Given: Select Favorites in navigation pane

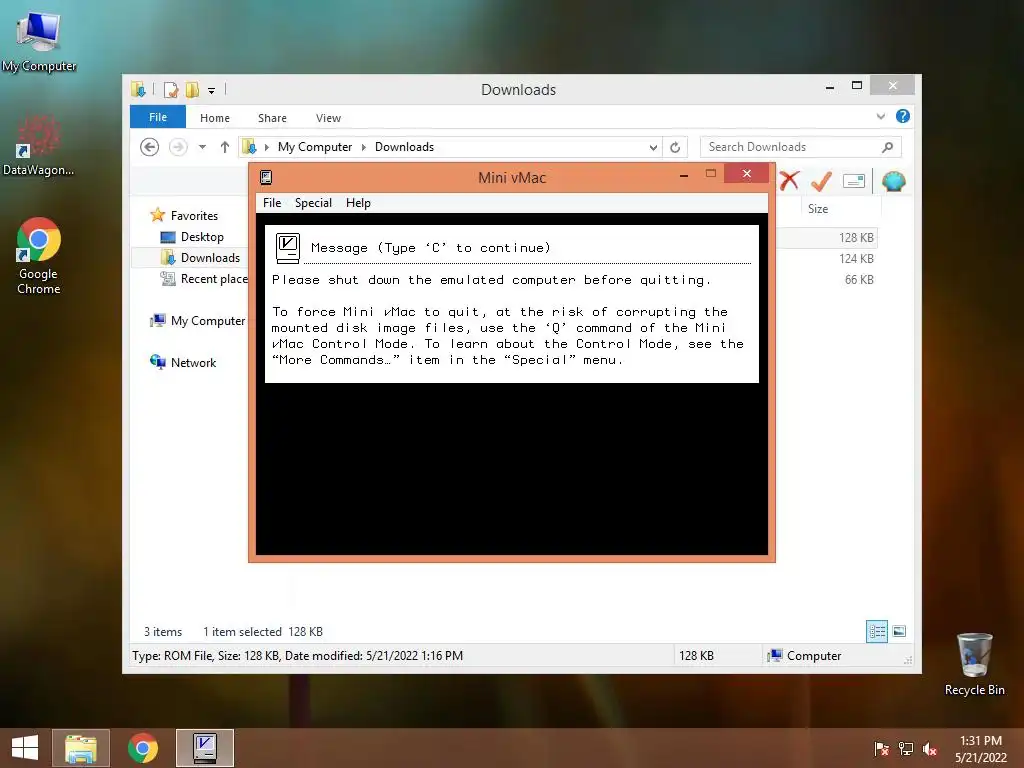Looking at the screenshot, I should (194, 216).
